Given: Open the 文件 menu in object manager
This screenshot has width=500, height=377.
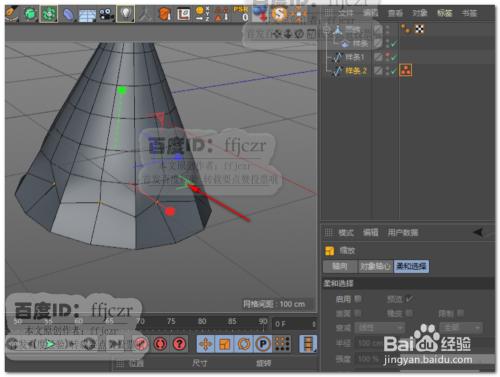Looking at the screenshot, I should pyautogui.click(x=346, y=13).
